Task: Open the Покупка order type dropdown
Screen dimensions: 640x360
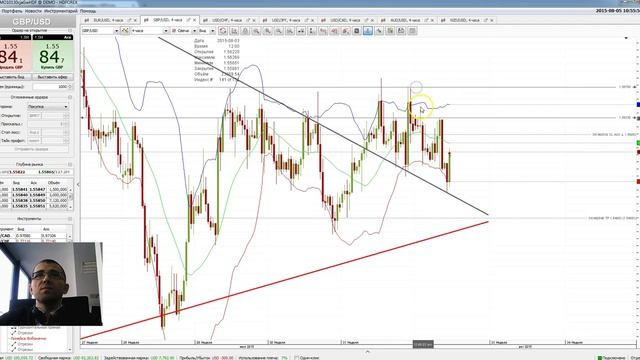Action: point(48,107)
